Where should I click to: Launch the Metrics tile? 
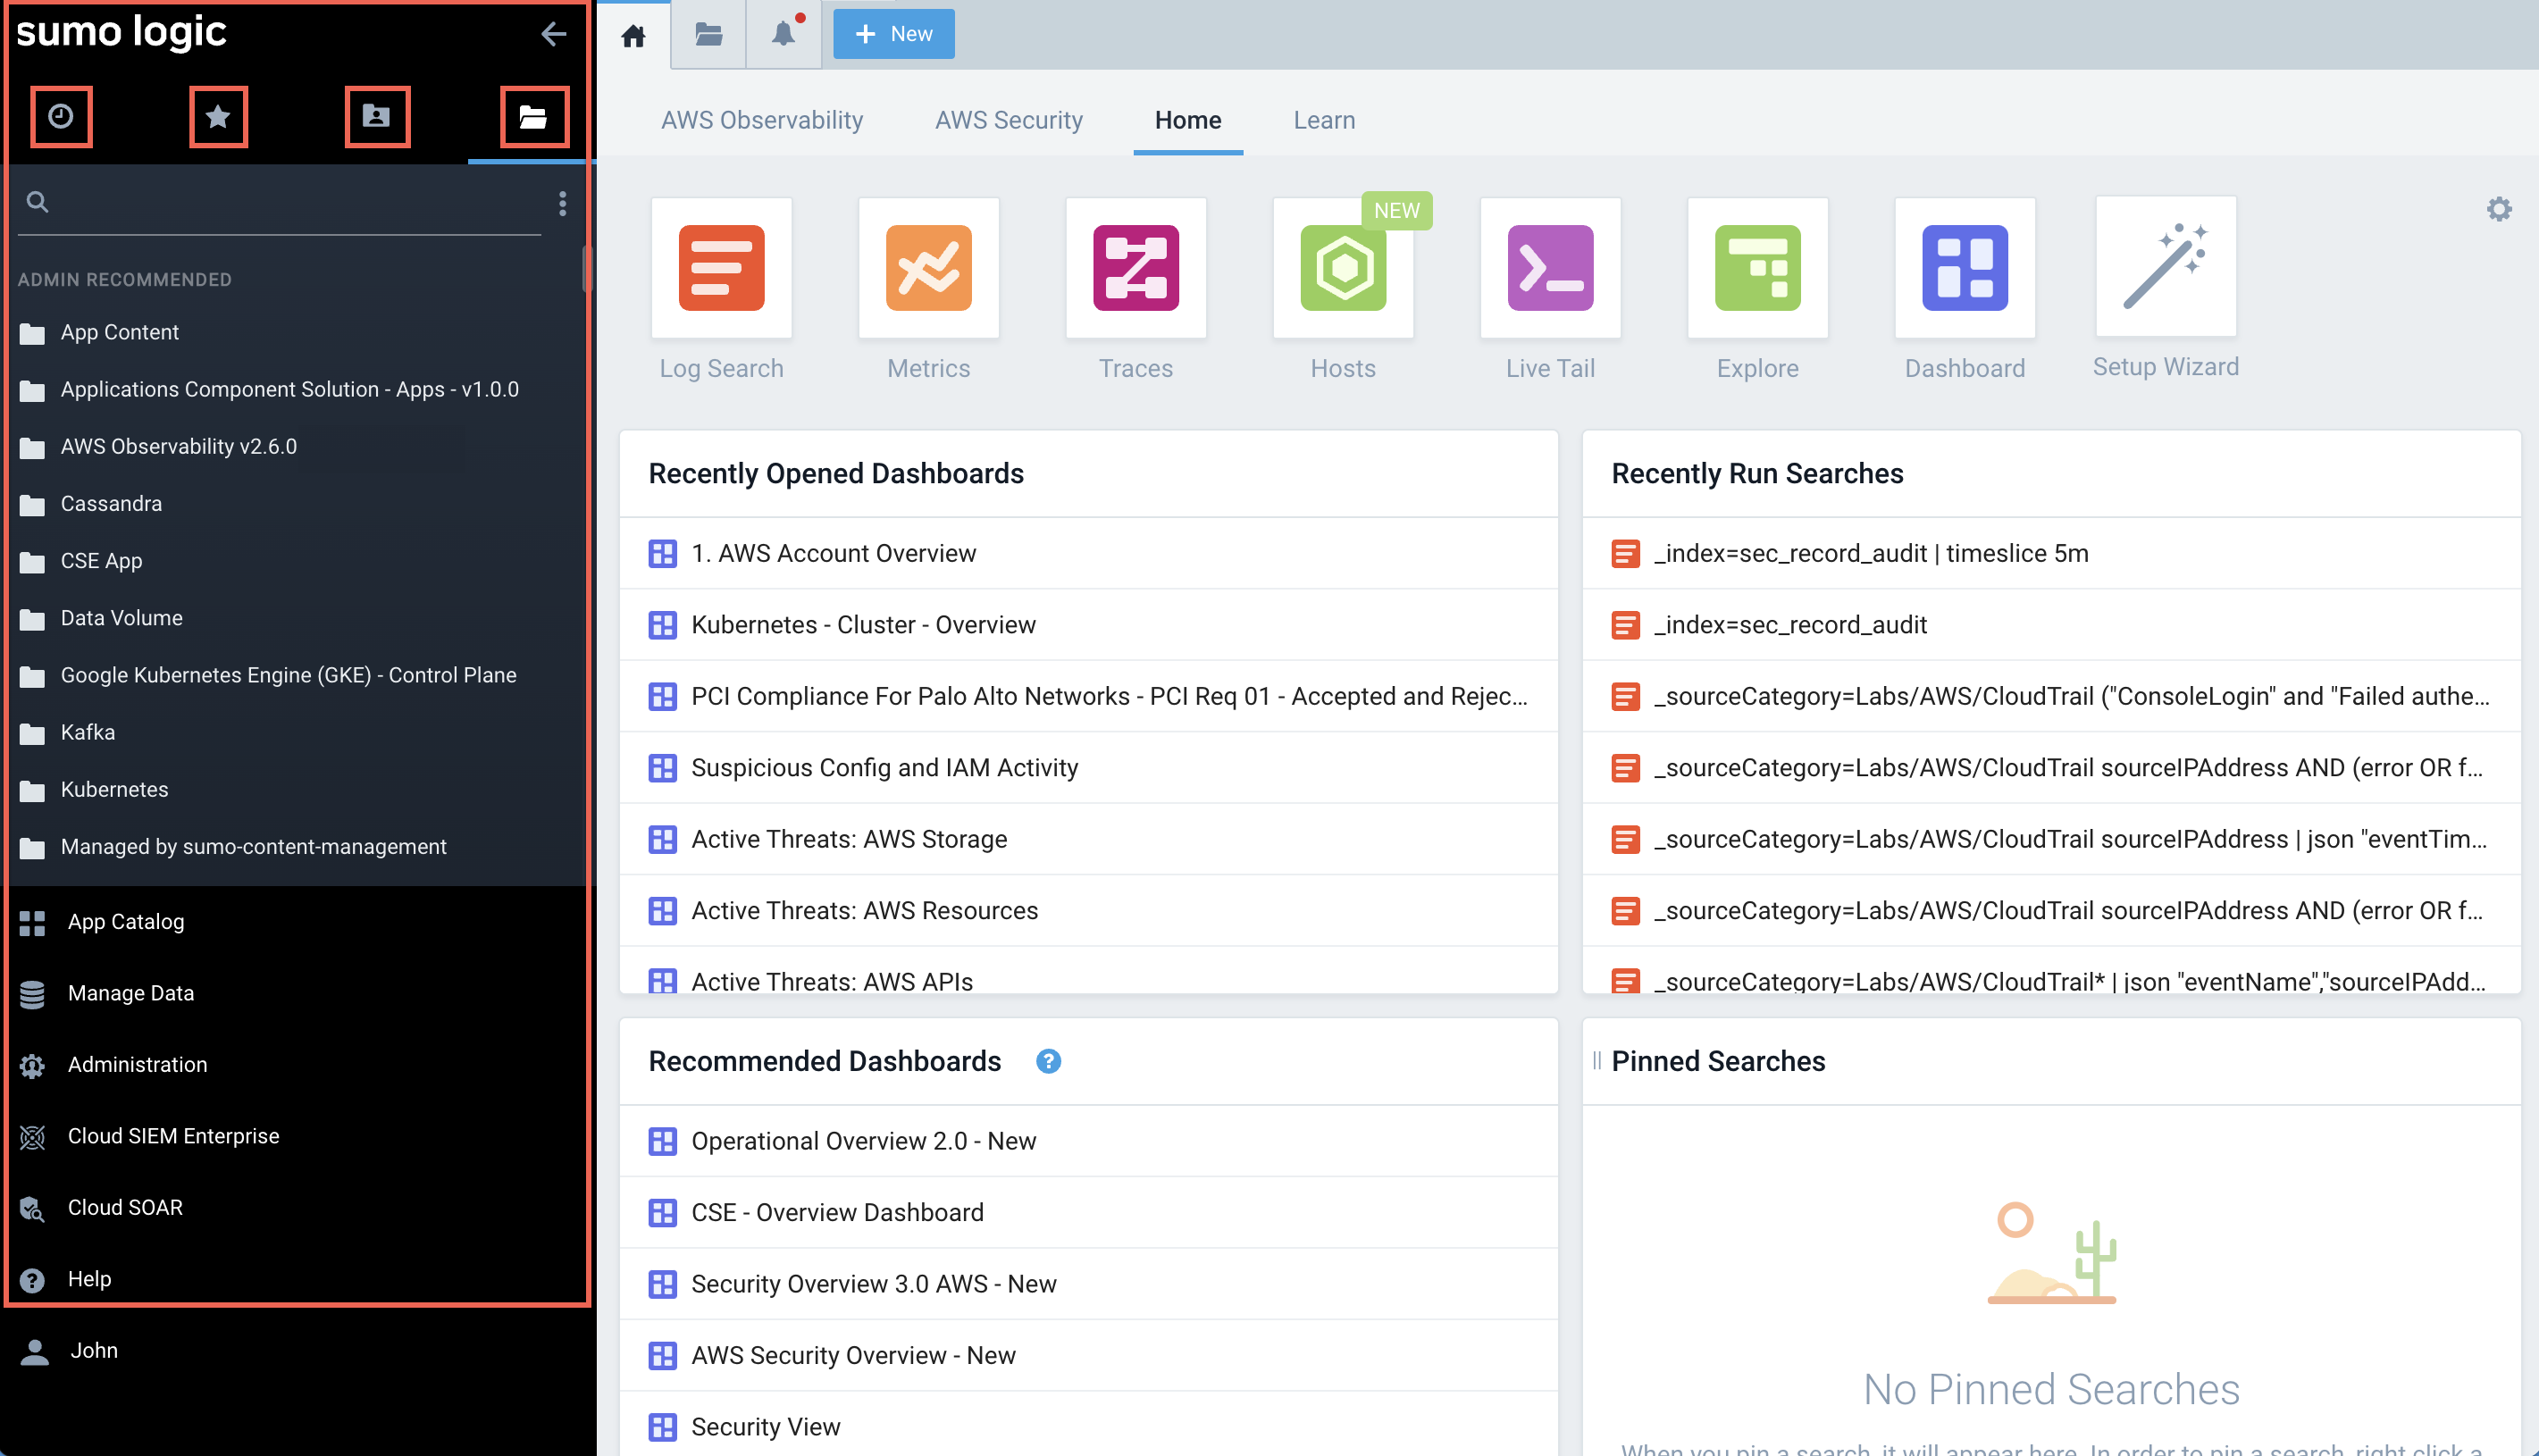tap(928, 268)
